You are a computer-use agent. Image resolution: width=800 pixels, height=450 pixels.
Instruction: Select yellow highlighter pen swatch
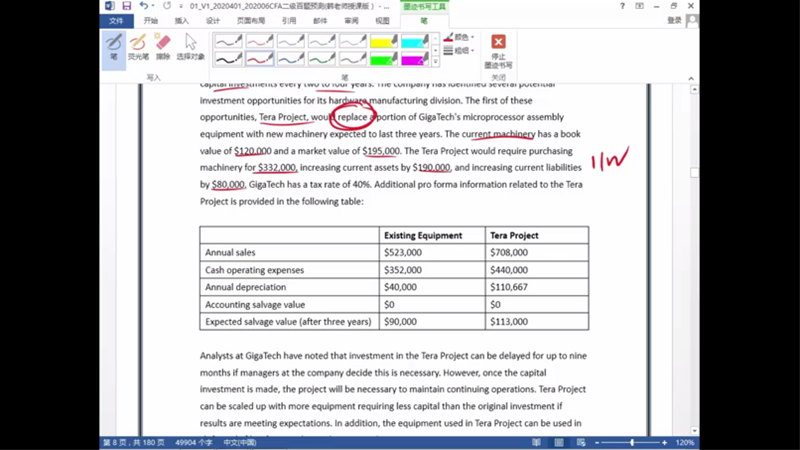[384, 41]
